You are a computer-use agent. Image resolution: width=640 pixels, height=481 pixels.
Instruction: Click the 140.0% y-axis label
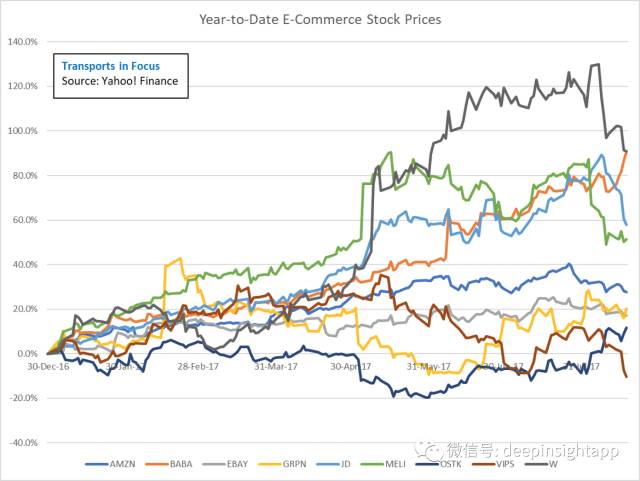(x=23, y=42)
